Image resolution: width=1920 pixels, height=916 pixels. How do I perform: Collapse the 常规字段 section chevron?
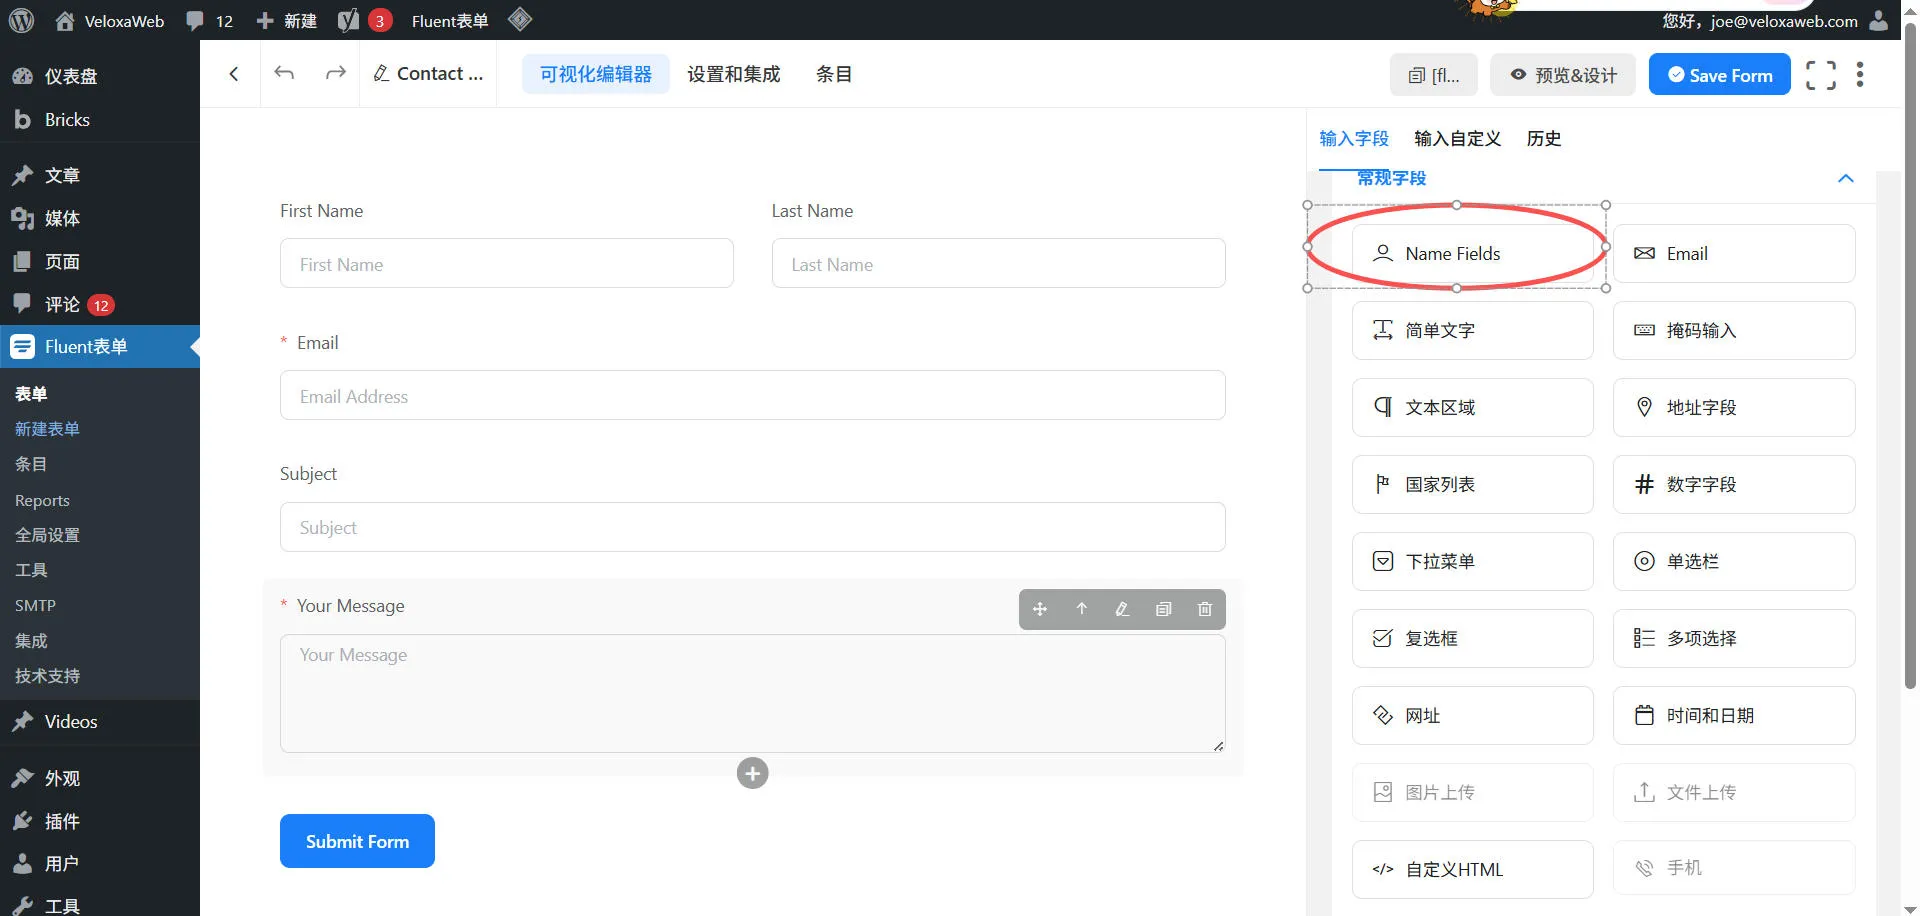1845,178
